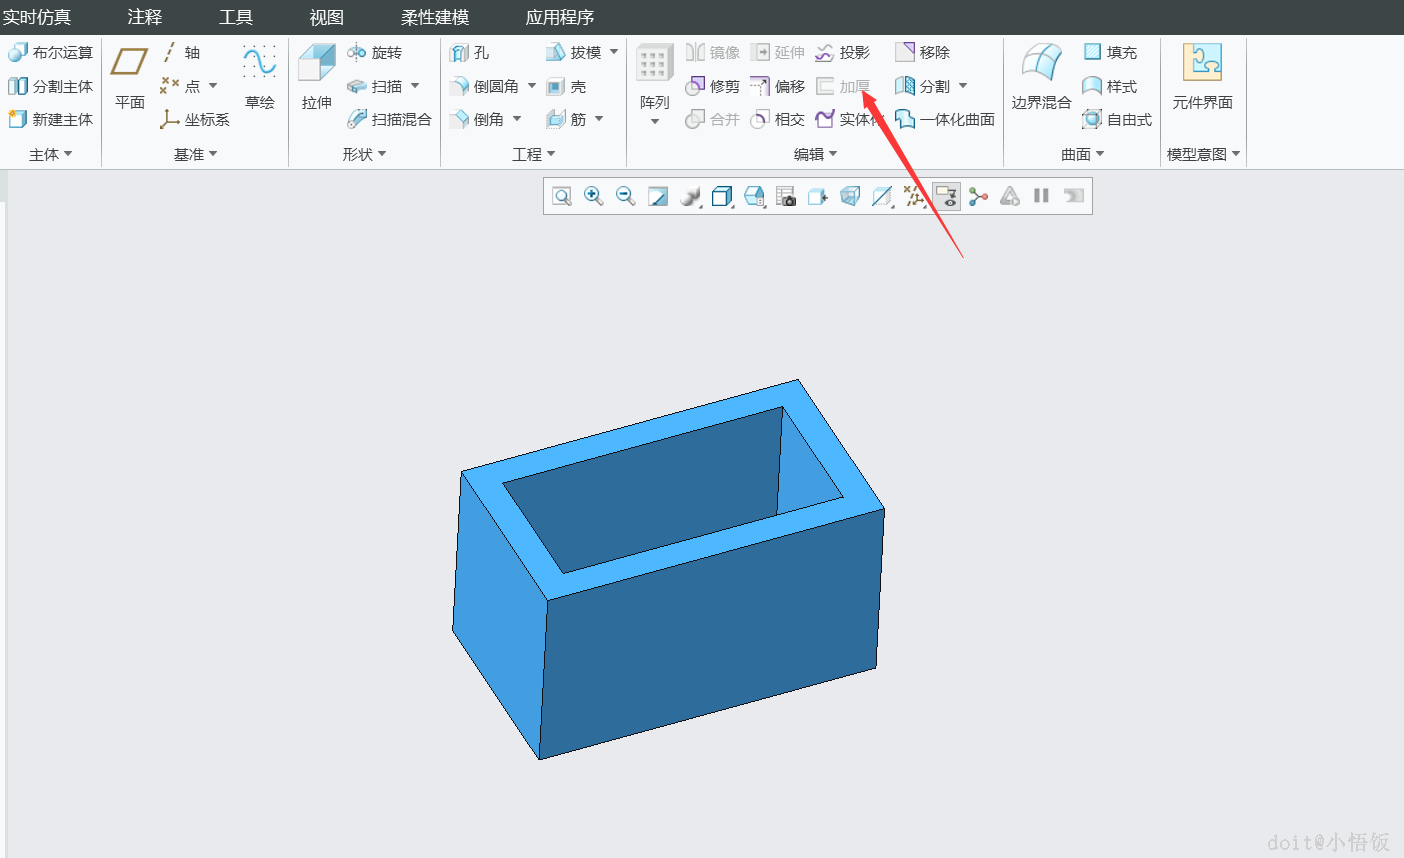Open the 工具 ribbon tab
1404x858 pixels.
236,17
